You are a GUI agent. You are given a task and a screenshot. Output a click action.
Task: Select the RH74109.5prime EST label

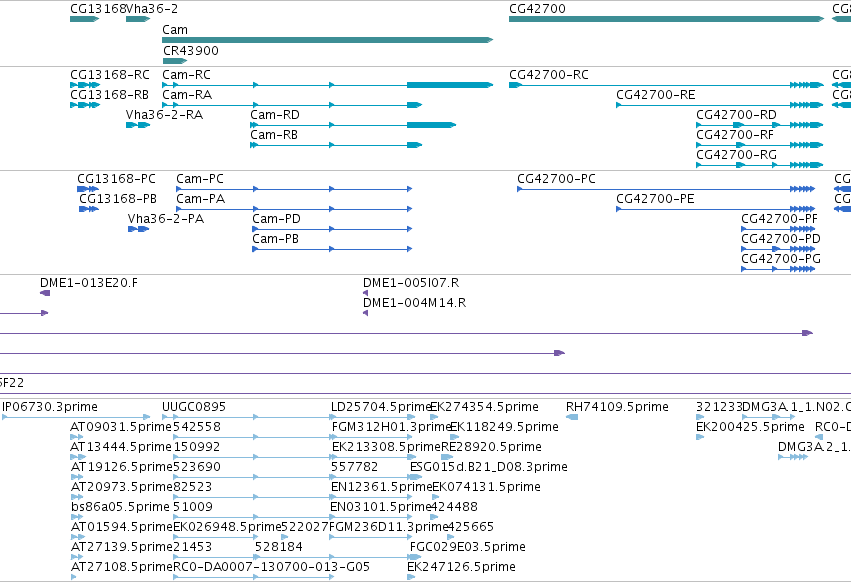(x=617, y=407)
